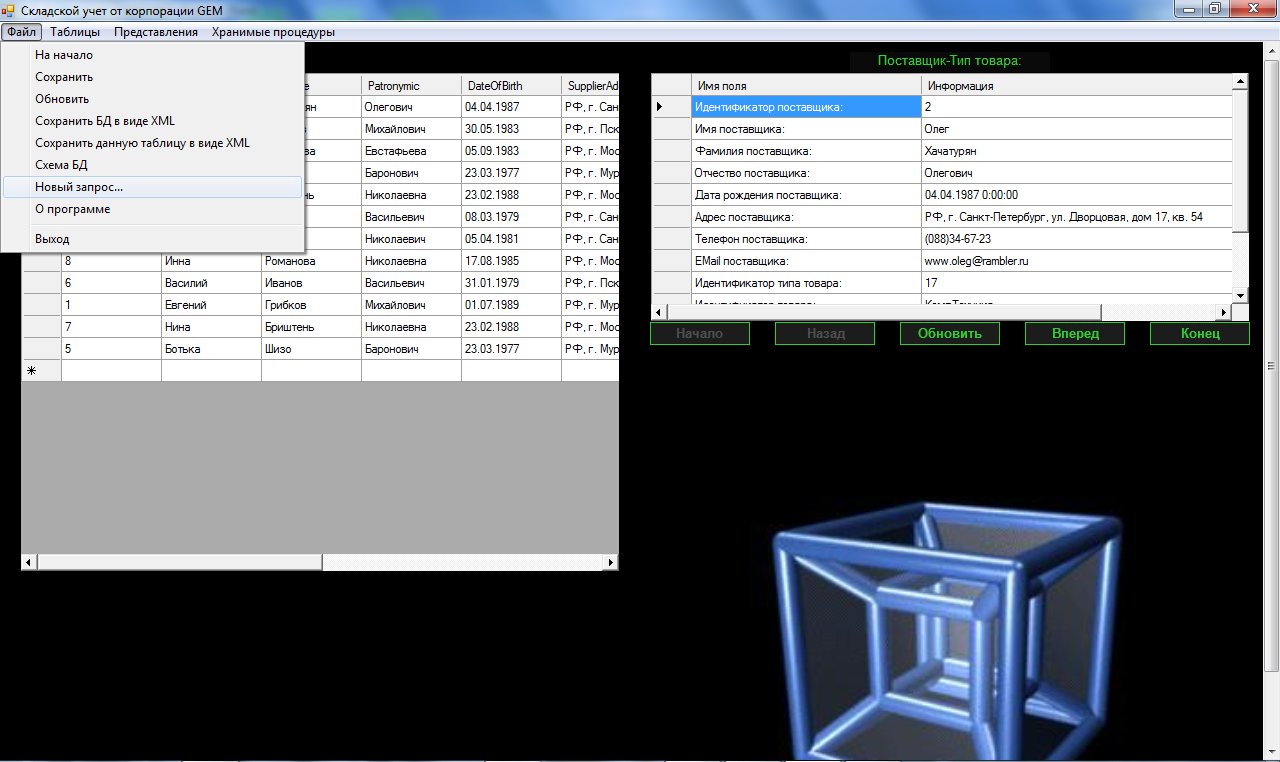
Task: Click 'Схема БД' menu entry
Action: pos(61,165)
